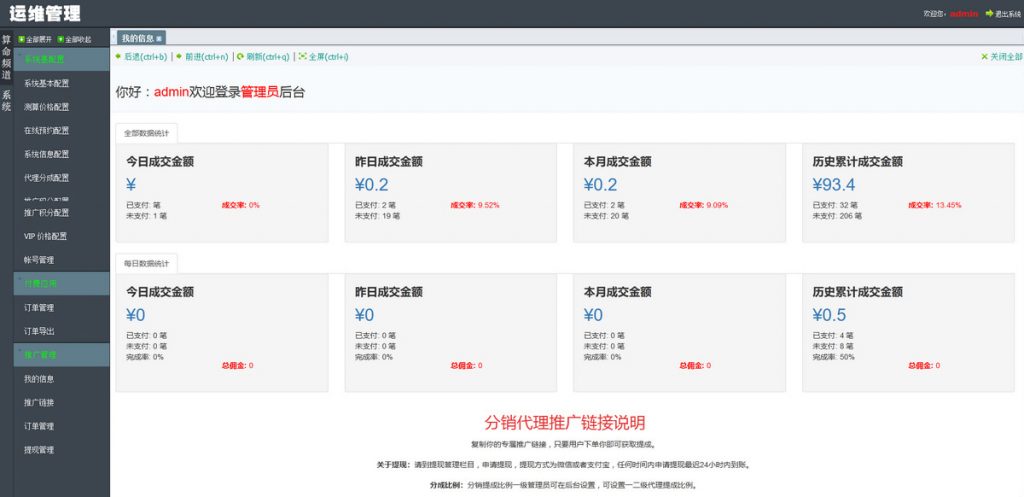This screenshot has width=1024, height=497.
Task: Switch to the 全部数据统计 tab
Action: (x=147, y=131)
